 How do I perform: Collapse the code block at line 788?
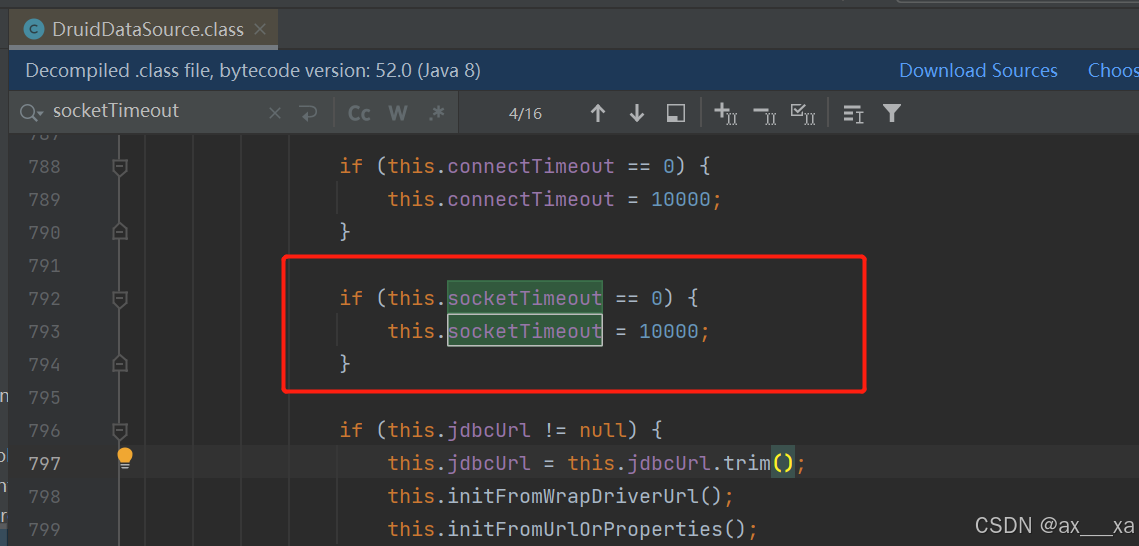click(x=120, y=167)
